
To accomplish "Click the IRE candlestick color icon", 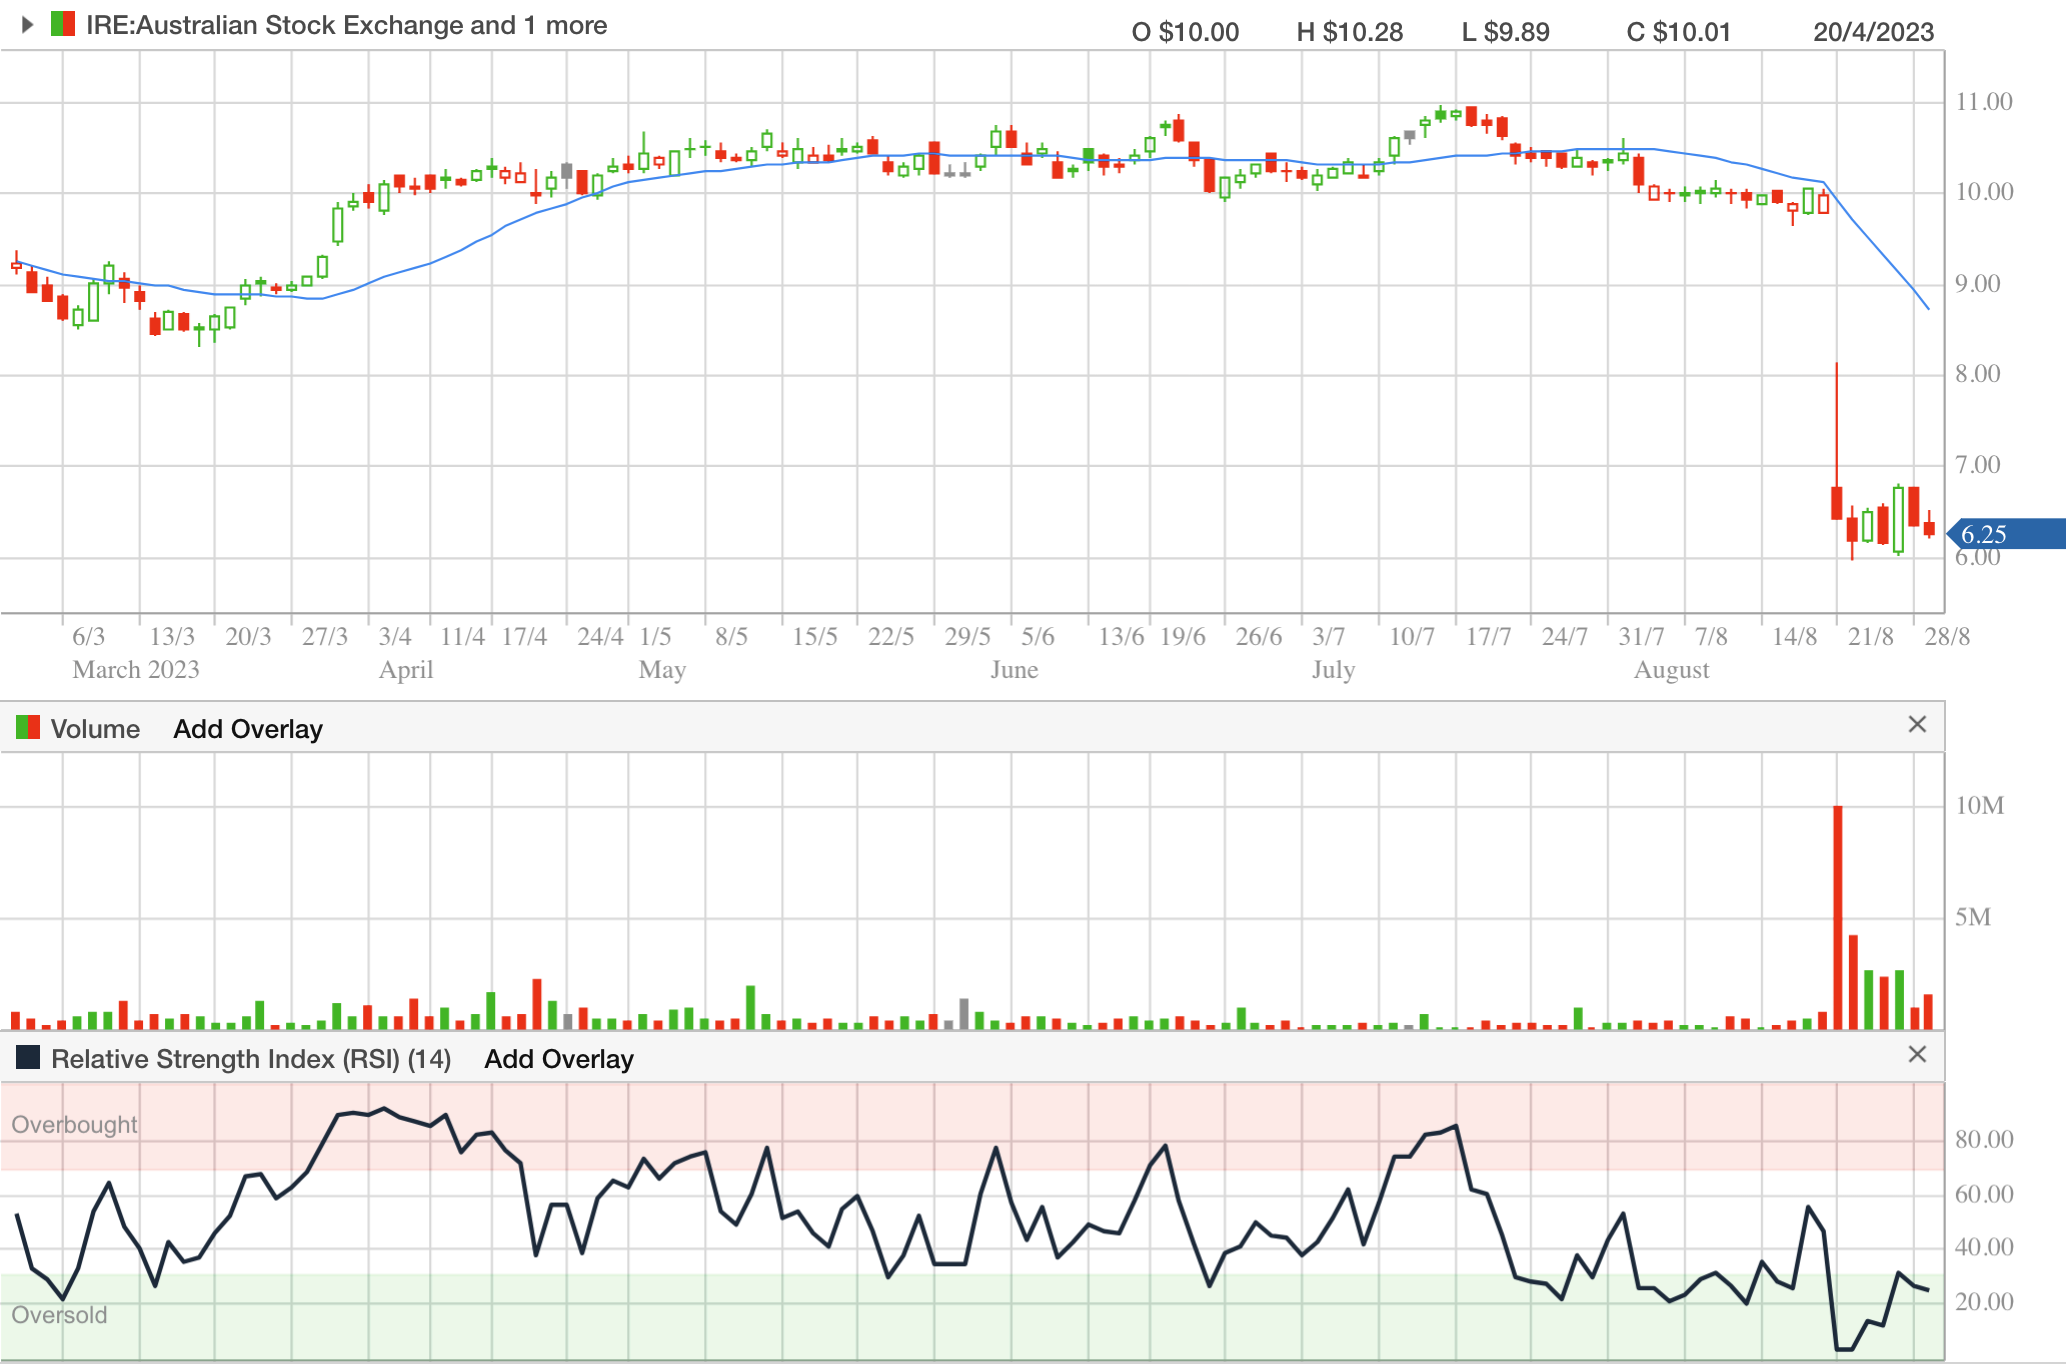I will [x=63, y=24].
